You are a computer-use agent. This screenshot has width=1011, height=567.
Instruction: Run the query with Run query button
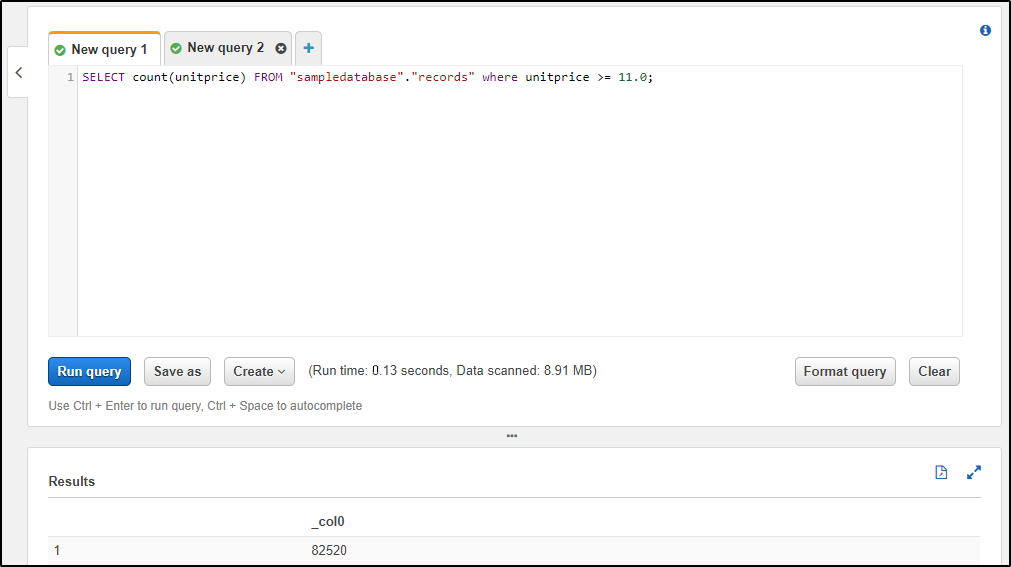(x=89, y=371)
